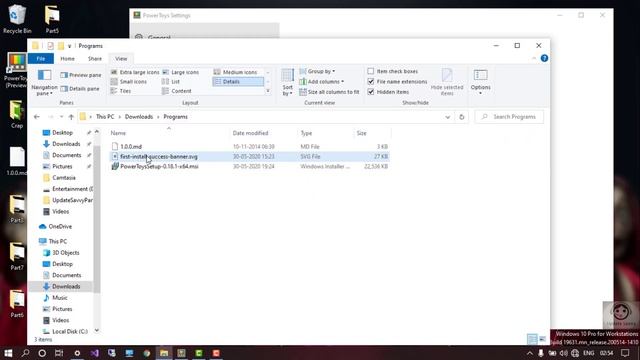Image resolution: width=640 pixels, height=360 pixels.
Task: Open OneDrive in navigation pane
Action: 60,227
